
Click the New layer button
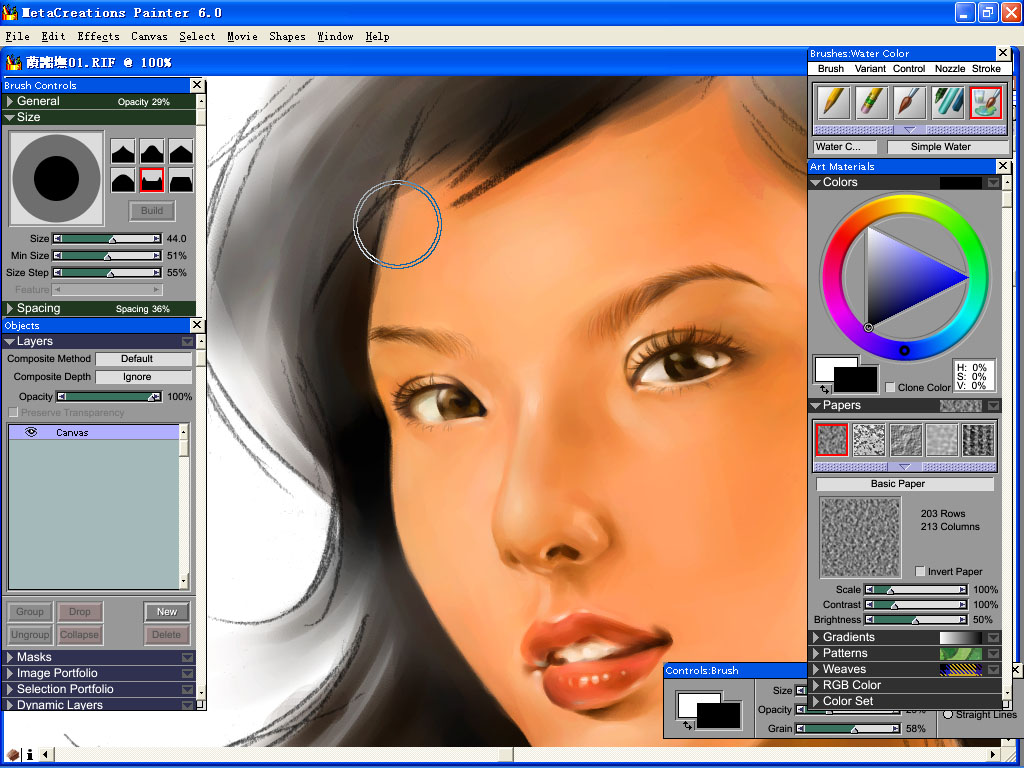pyautogui.click(x=167, y=612)
